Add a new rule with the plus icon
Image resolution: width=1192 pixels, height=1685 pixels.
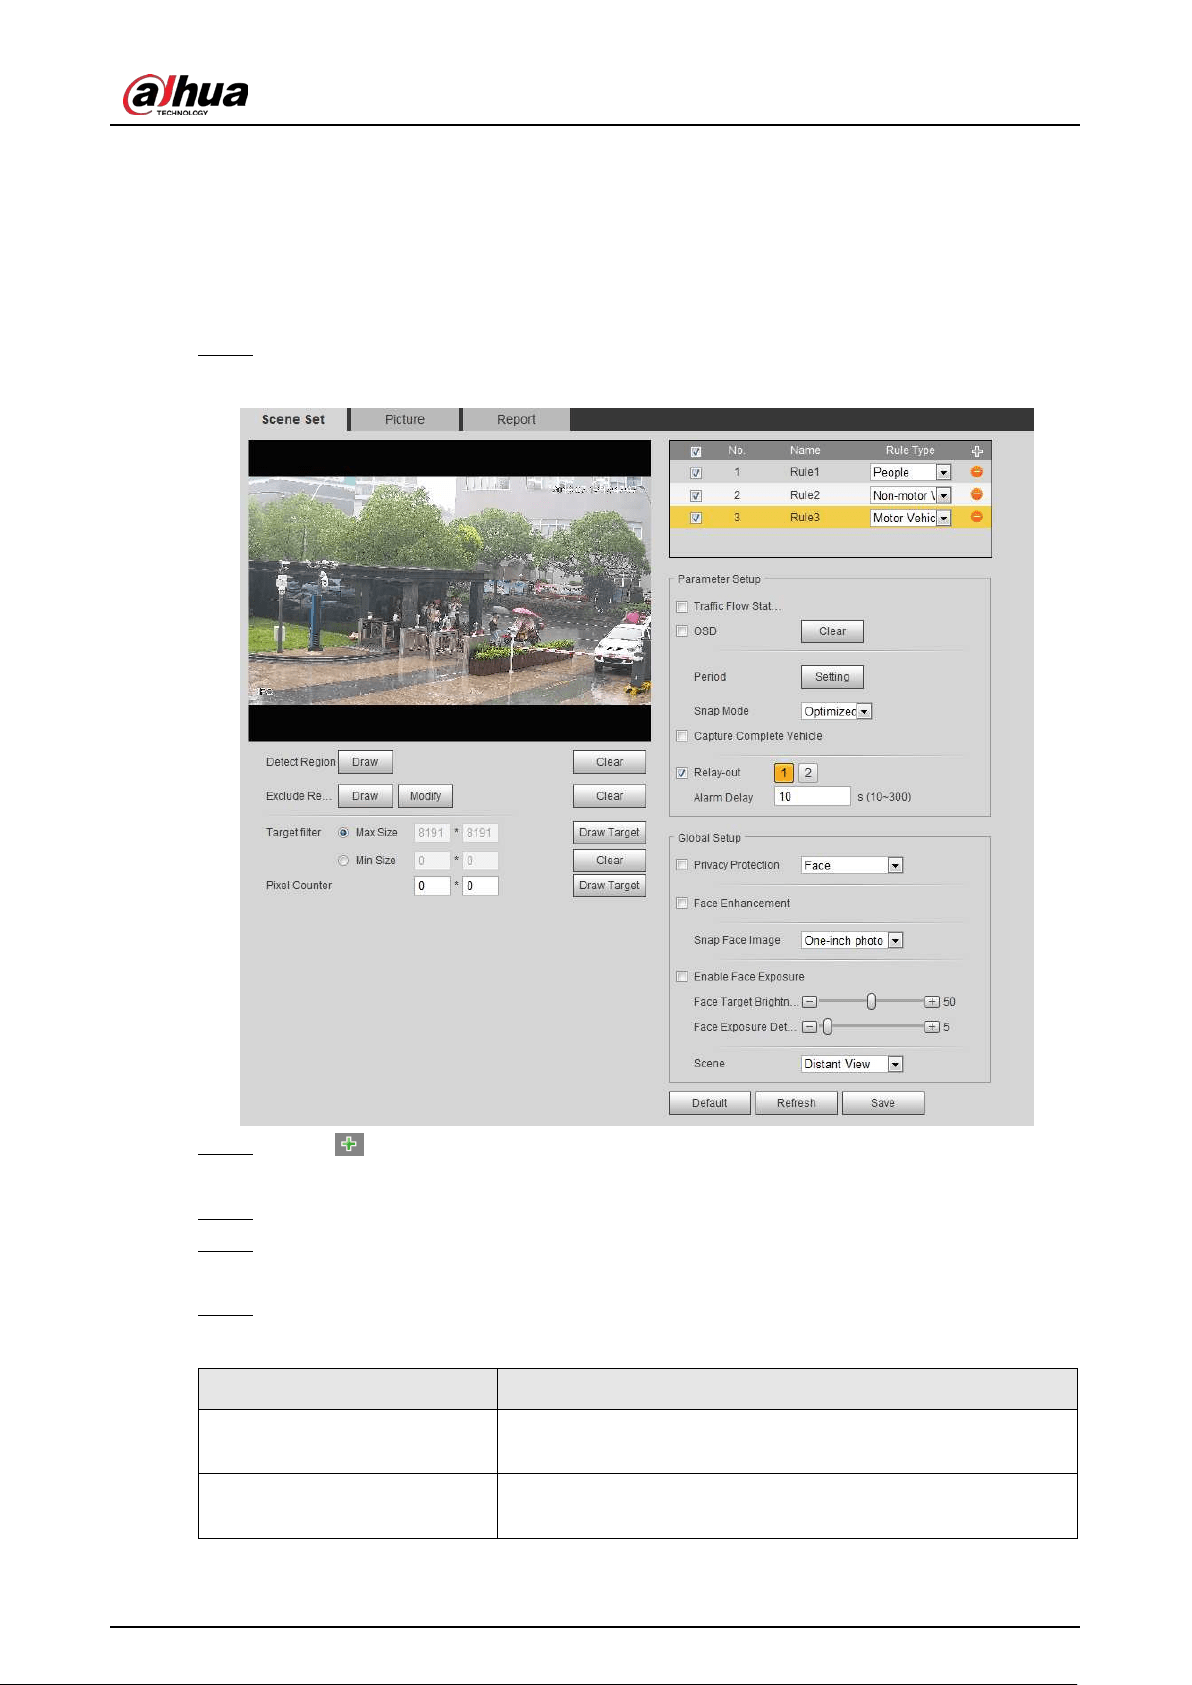click(x=977, y=451)
